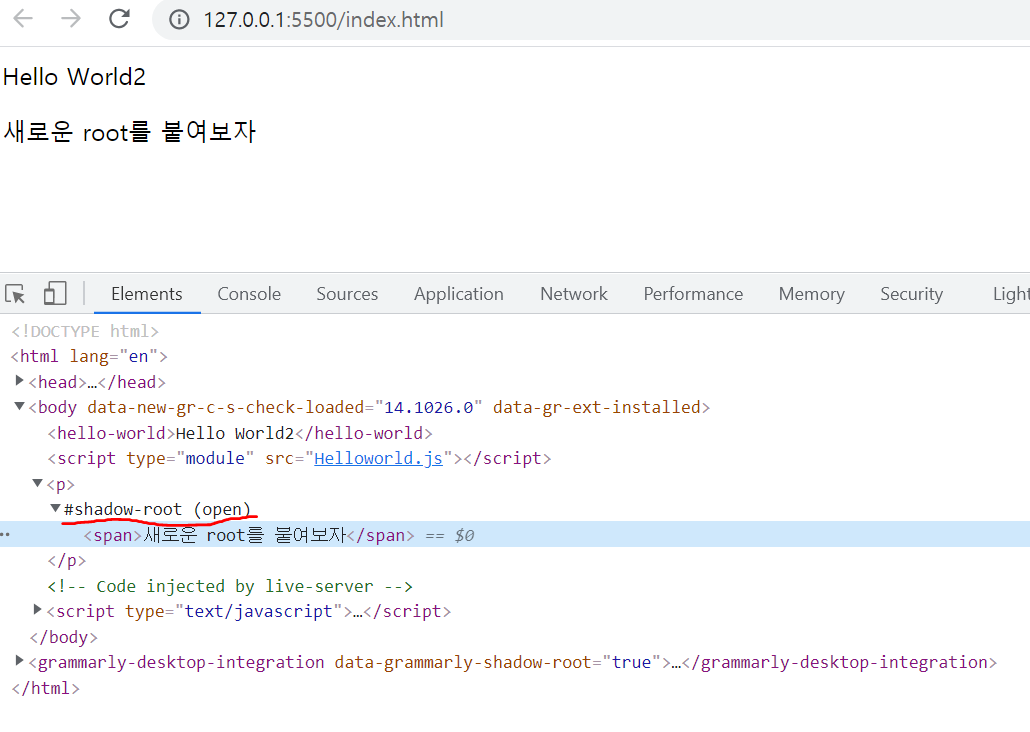Image resolution: width=1030 pixels, height=732 pixels.
Task: Click the 'Hello World2' page text
Action: [x=74, y=77]
